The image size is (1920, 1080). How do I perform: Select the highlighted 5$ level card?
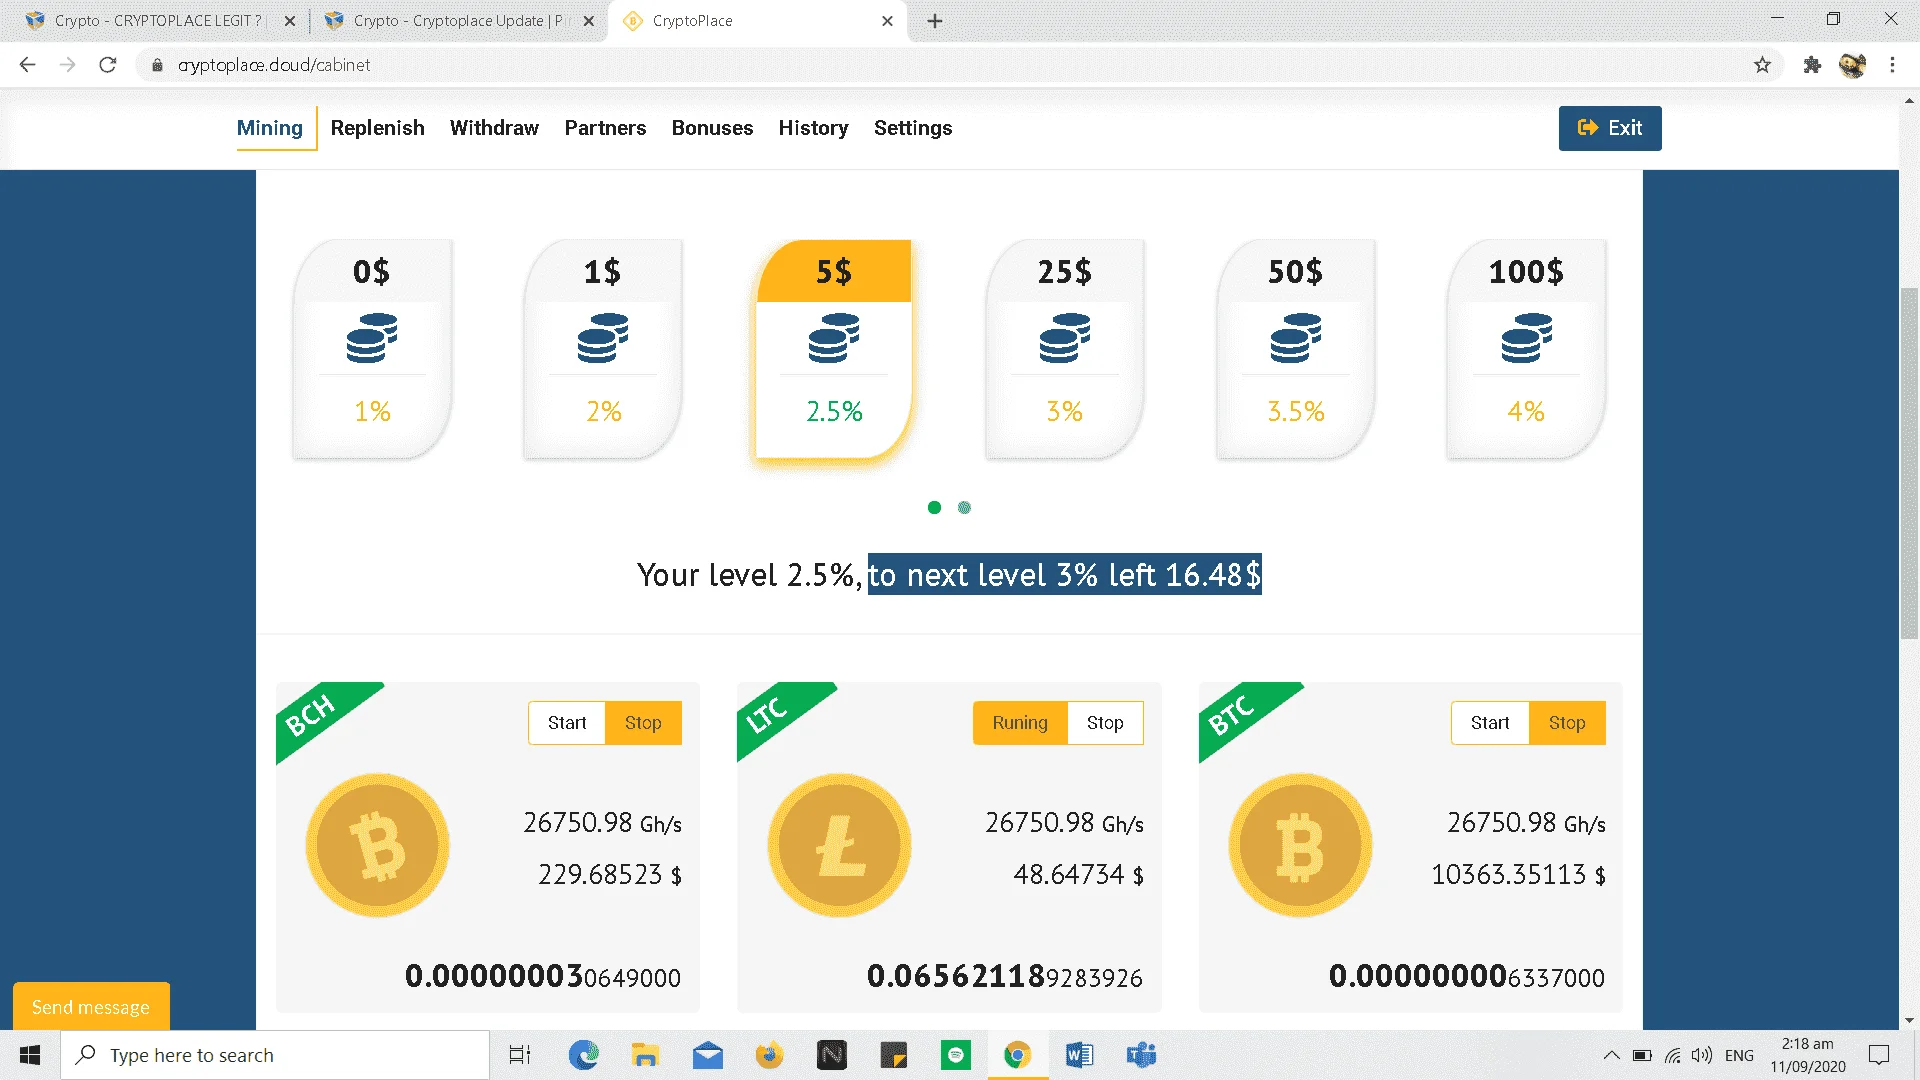[833, 349]
